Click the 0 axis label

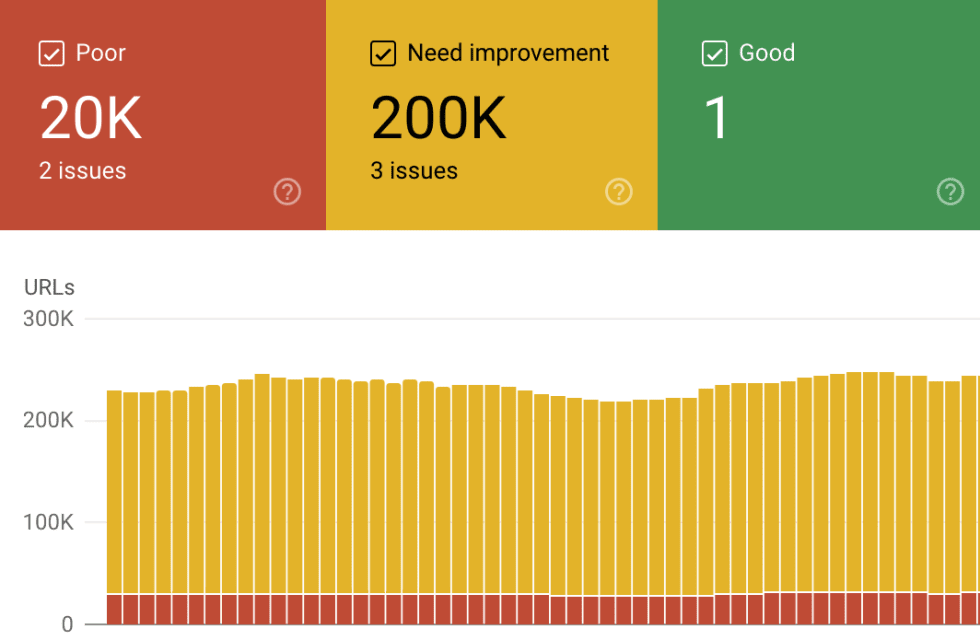click(x=67, y=624)
